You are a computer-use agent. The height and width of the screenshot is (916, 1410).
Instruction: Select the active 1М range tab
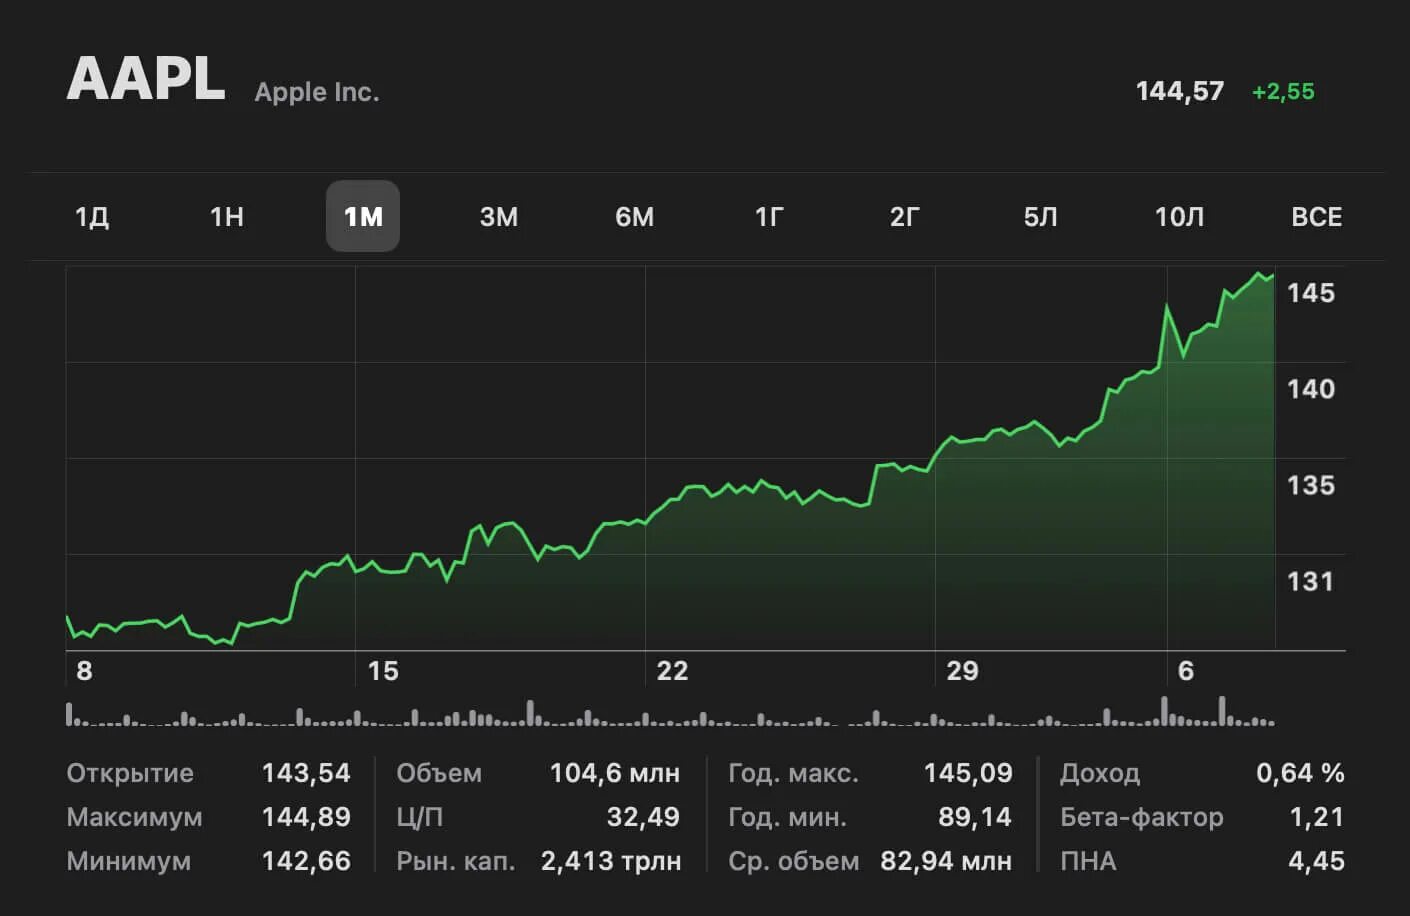[x=363, y=216]
